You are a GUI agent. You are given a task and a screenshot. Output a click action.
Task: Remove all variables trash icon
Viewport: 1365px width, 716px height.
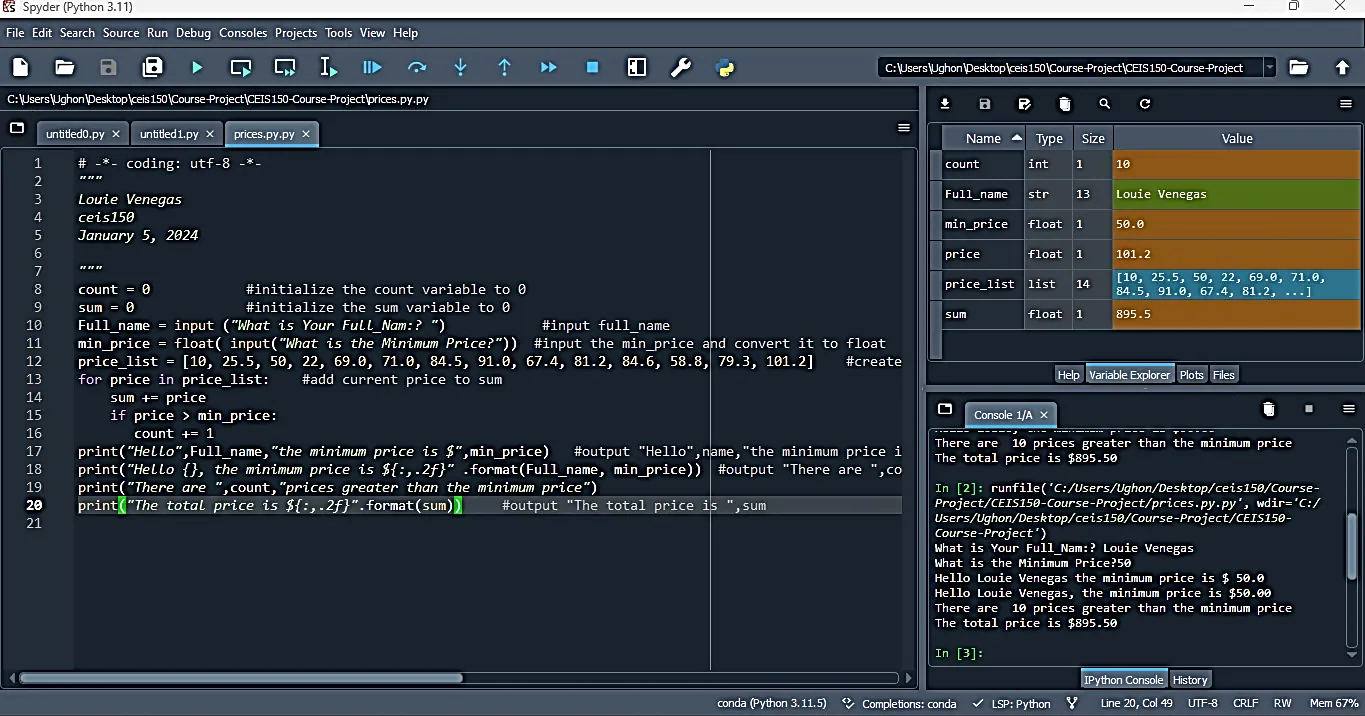[x=1065, y=104]
